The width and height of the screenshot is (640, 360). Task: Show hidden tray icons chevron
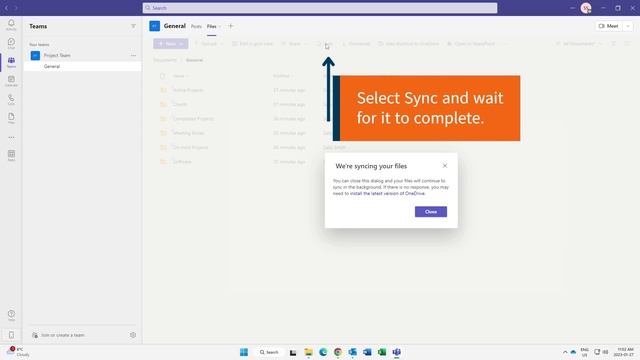(565, 352)
